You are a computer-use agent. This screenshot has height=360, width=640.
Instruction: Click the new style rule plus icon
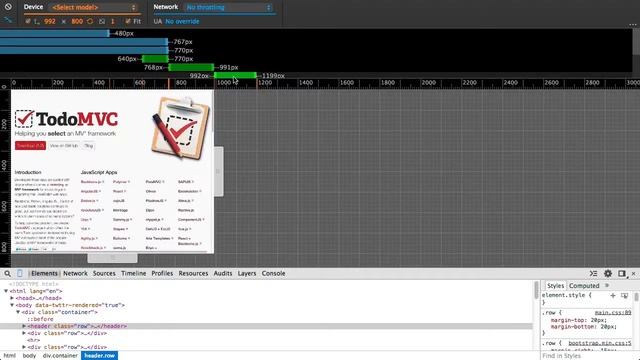(613, 295)
